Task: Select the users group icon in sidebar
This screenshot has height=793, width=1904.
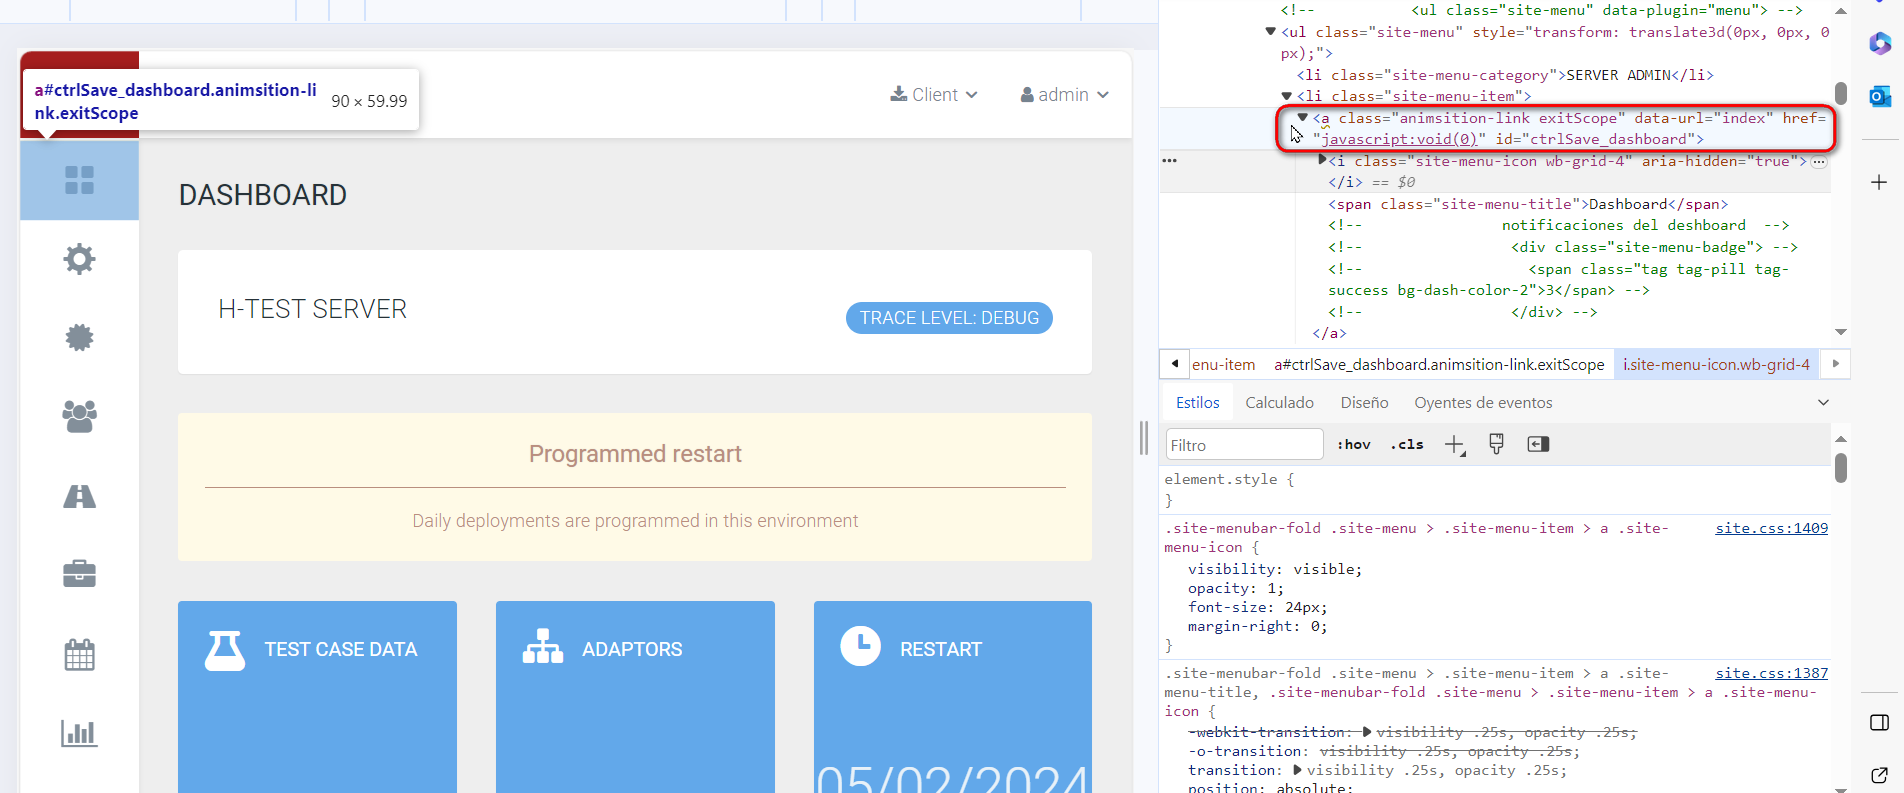Action: click(79, 416)
